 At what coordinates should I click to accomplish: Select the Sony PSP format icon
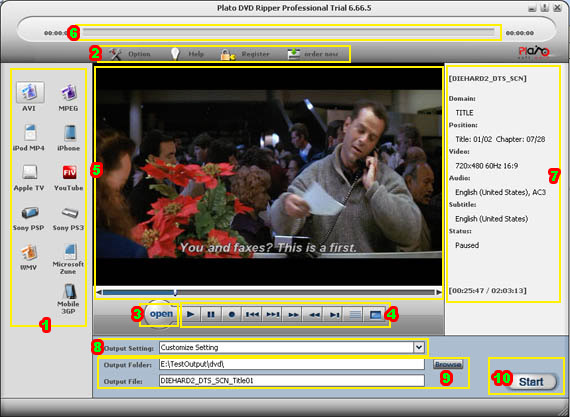pyautogui.click(x=30, y=213)
